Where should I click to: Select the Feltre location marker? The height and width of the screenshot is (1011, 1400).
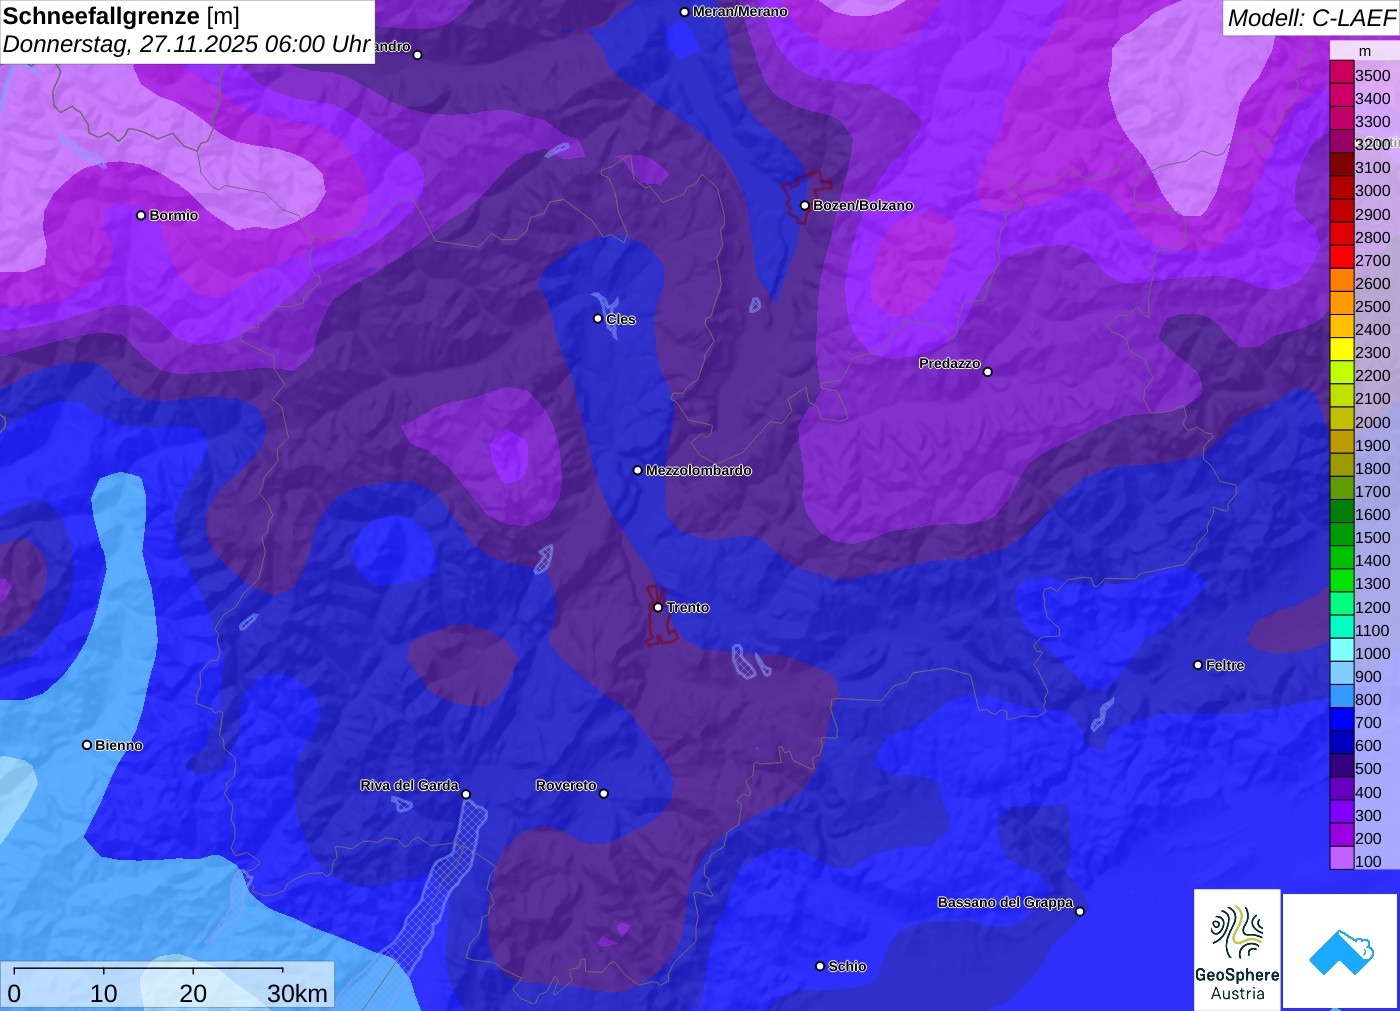1198,665
